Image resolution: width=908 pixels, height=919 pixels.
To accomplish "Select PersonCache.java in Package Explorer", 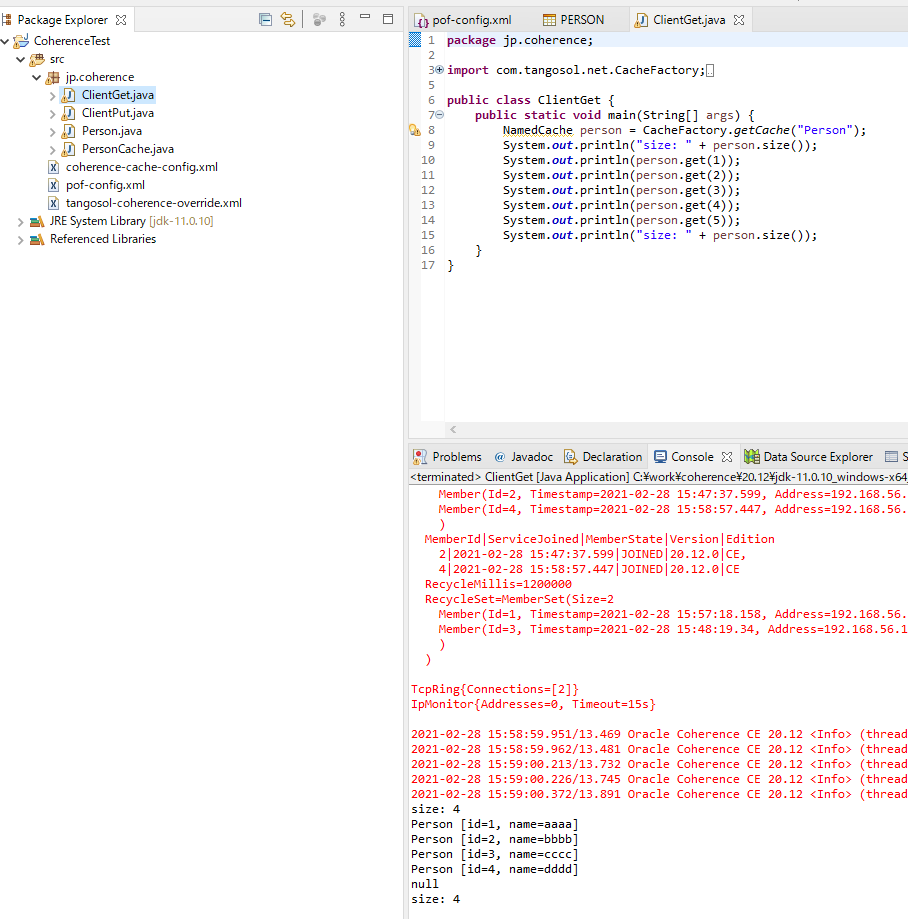I will pos(127,149).
